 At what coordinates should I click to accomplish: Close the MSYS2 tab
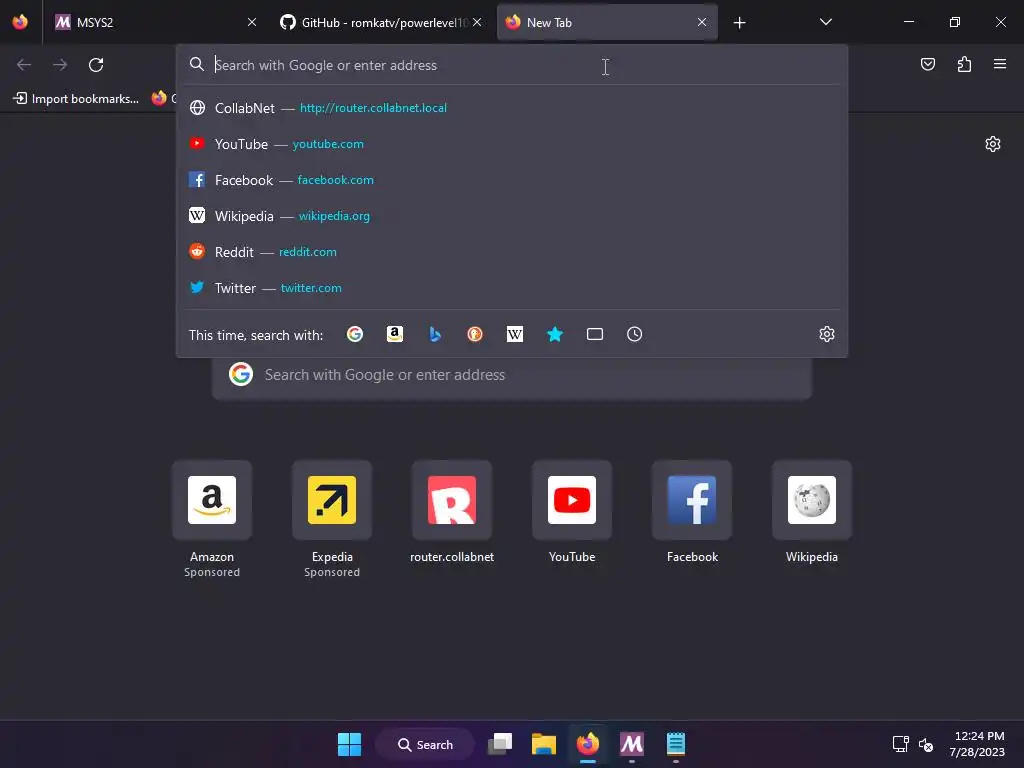(x=251, y=22)
